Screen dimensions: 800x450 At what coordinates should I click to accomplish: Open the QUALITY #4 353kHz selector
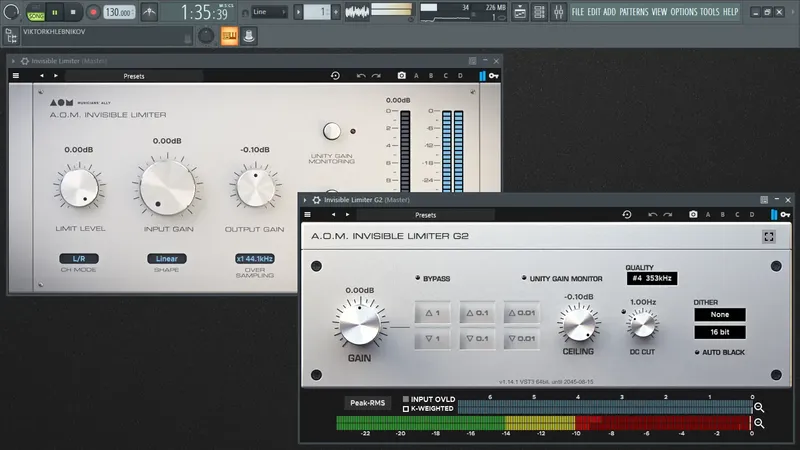pos(652,278)
